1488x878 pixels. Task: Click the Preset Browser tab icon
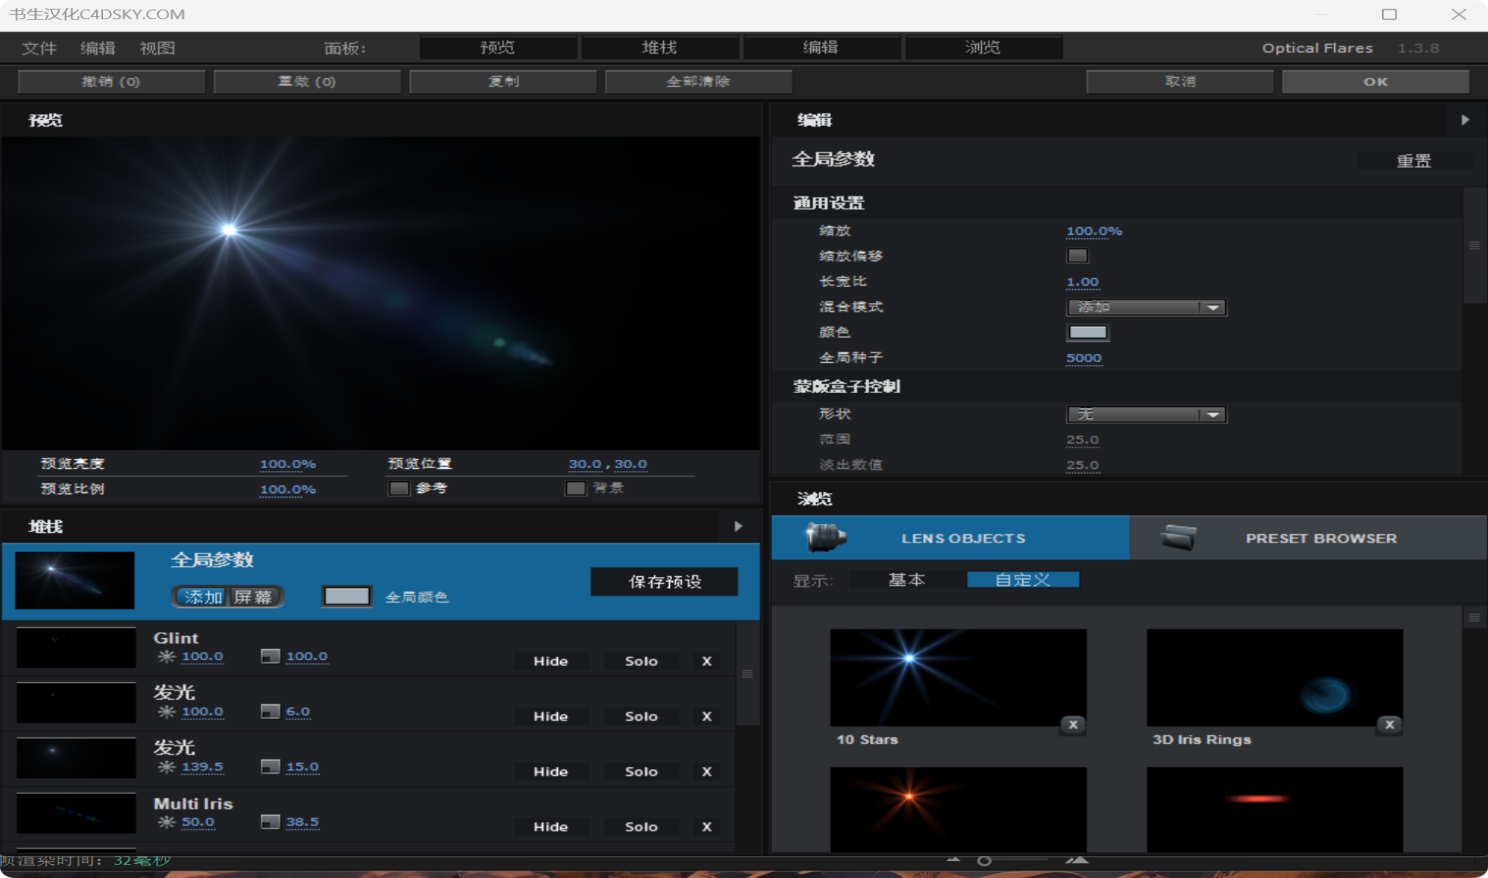click(x=1178, y=538)
